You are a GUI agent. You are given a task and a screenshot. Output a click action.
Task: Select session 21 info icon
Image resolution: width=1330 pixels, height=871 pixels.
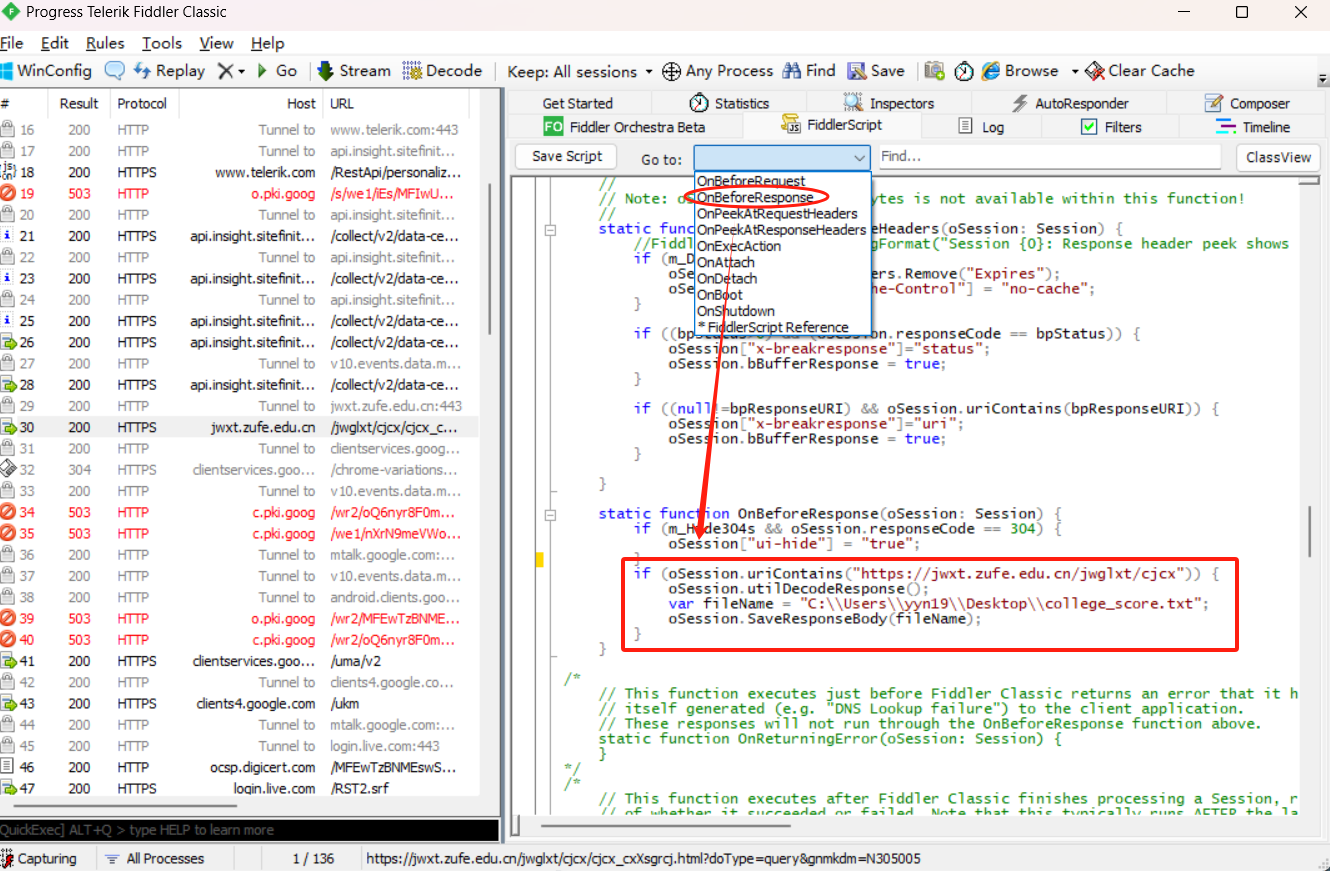[8, 236]
